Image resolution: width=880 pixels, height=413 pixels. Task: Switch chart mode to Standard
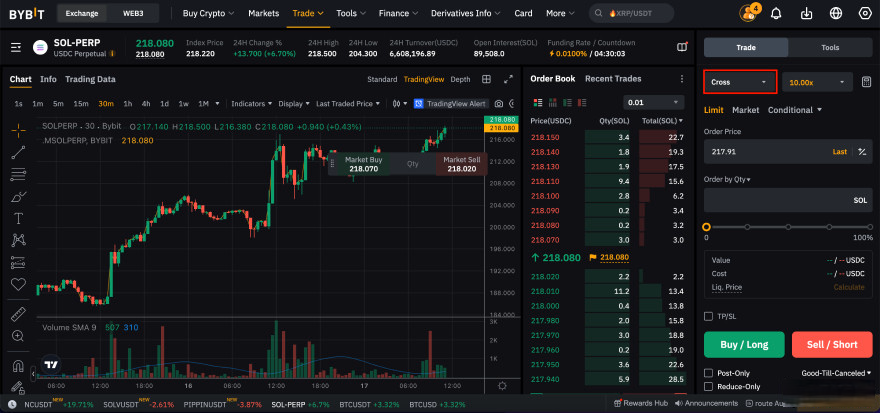point(382,80)
